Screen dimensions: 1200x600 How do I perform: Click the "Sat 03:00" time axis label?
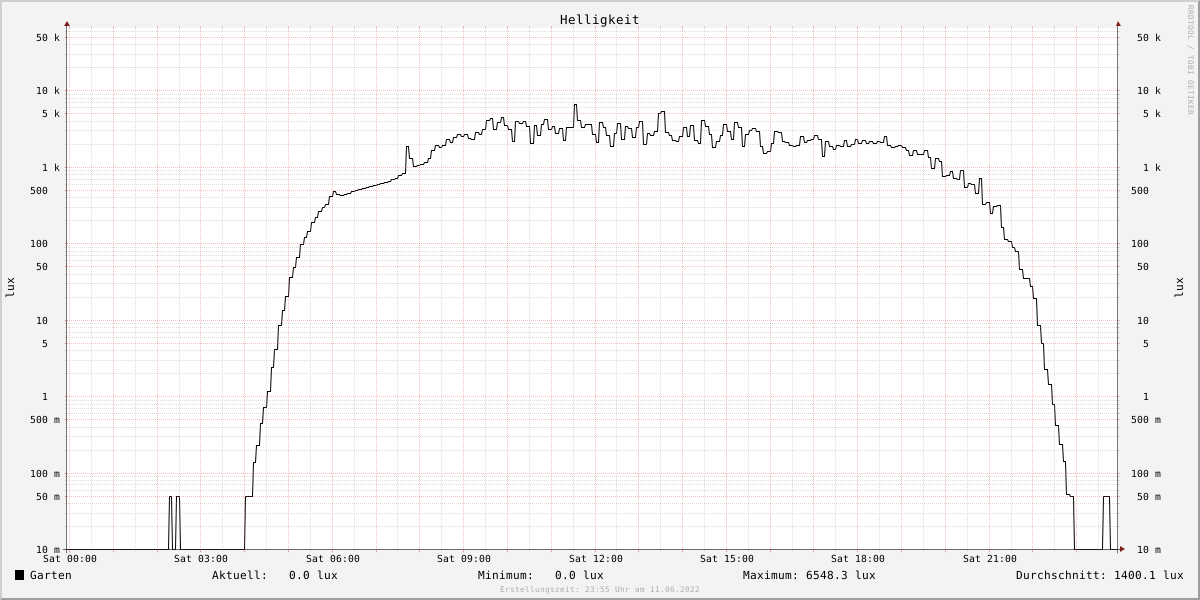pyautogui.click(x=201, y=559)
